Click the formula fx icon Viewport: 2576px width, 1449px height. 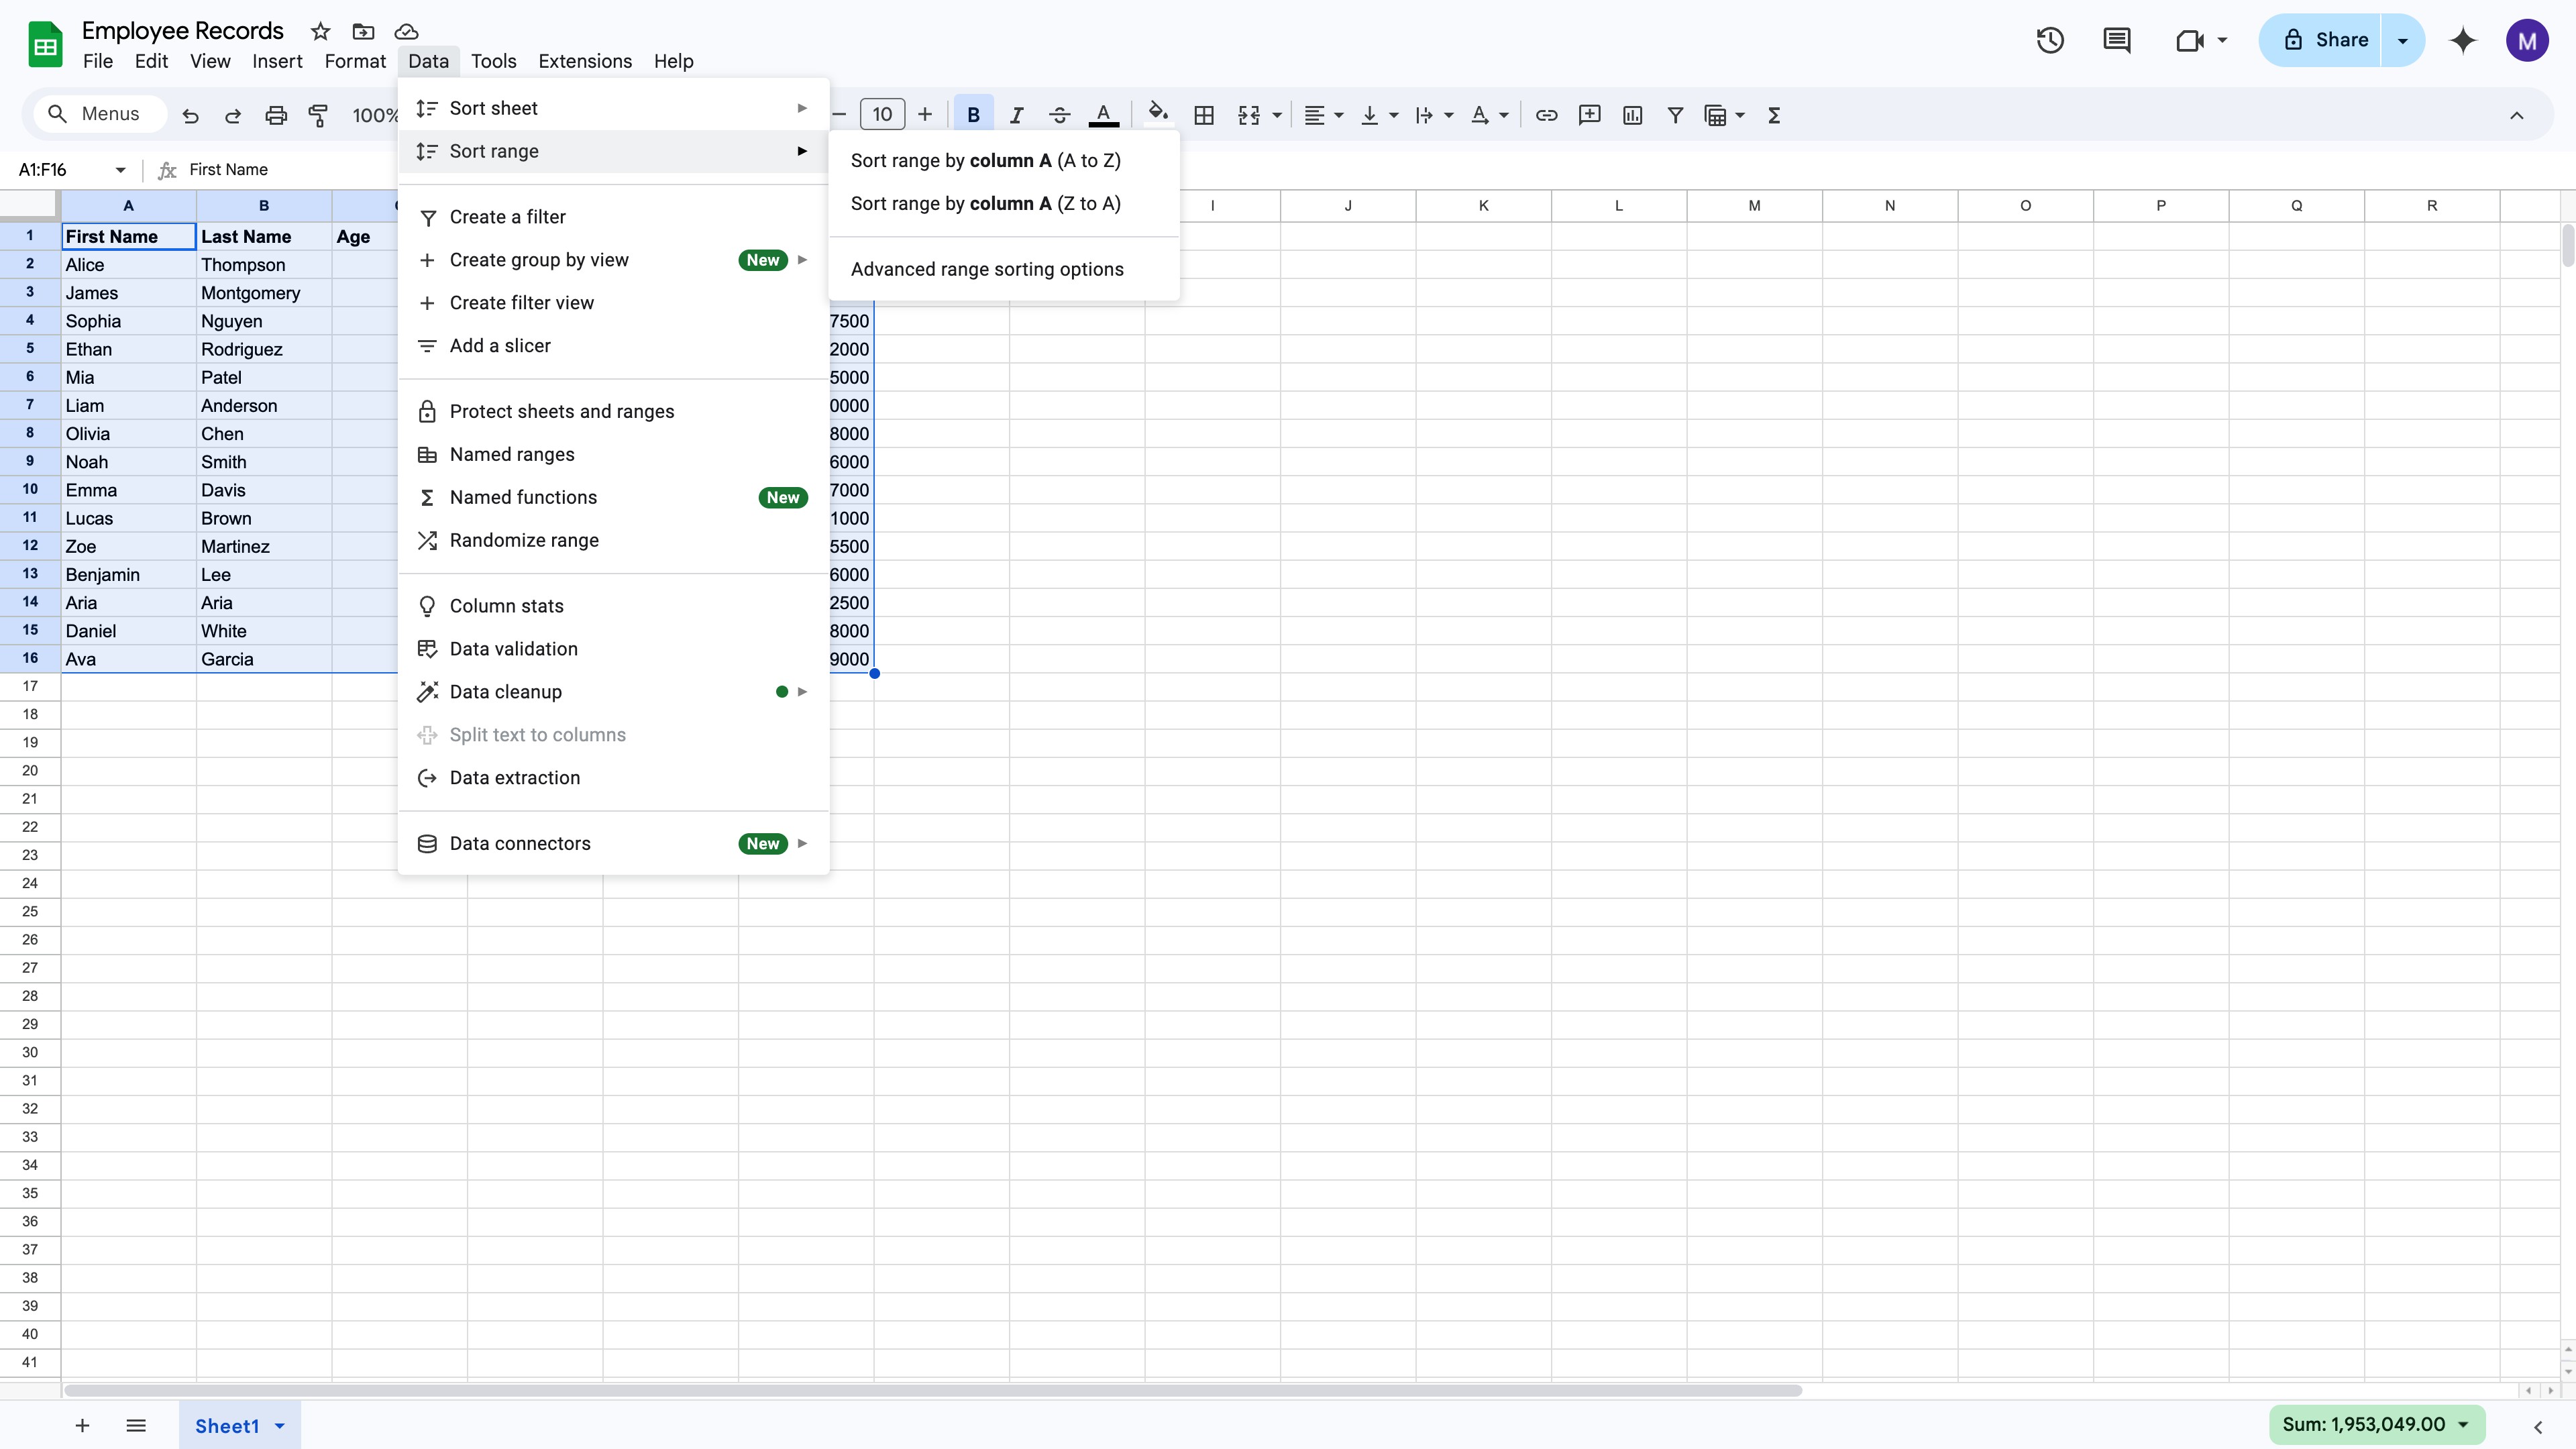pos(167,170)
